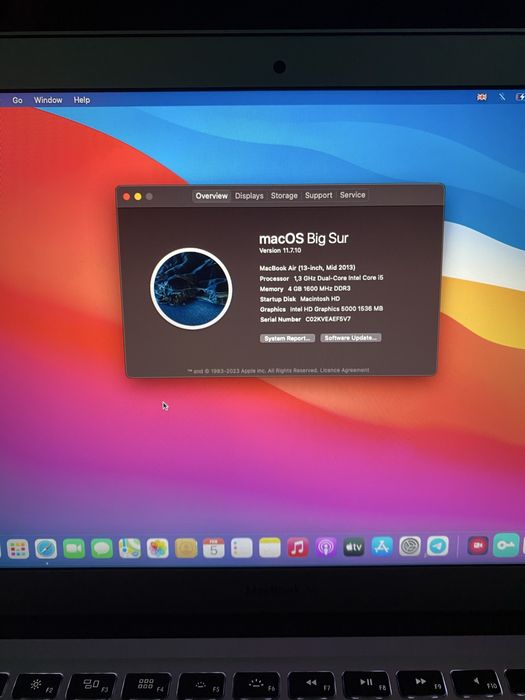Switch to the Storage tab
The width and height of the screenshot is (525, 700).
pos(284,196)
